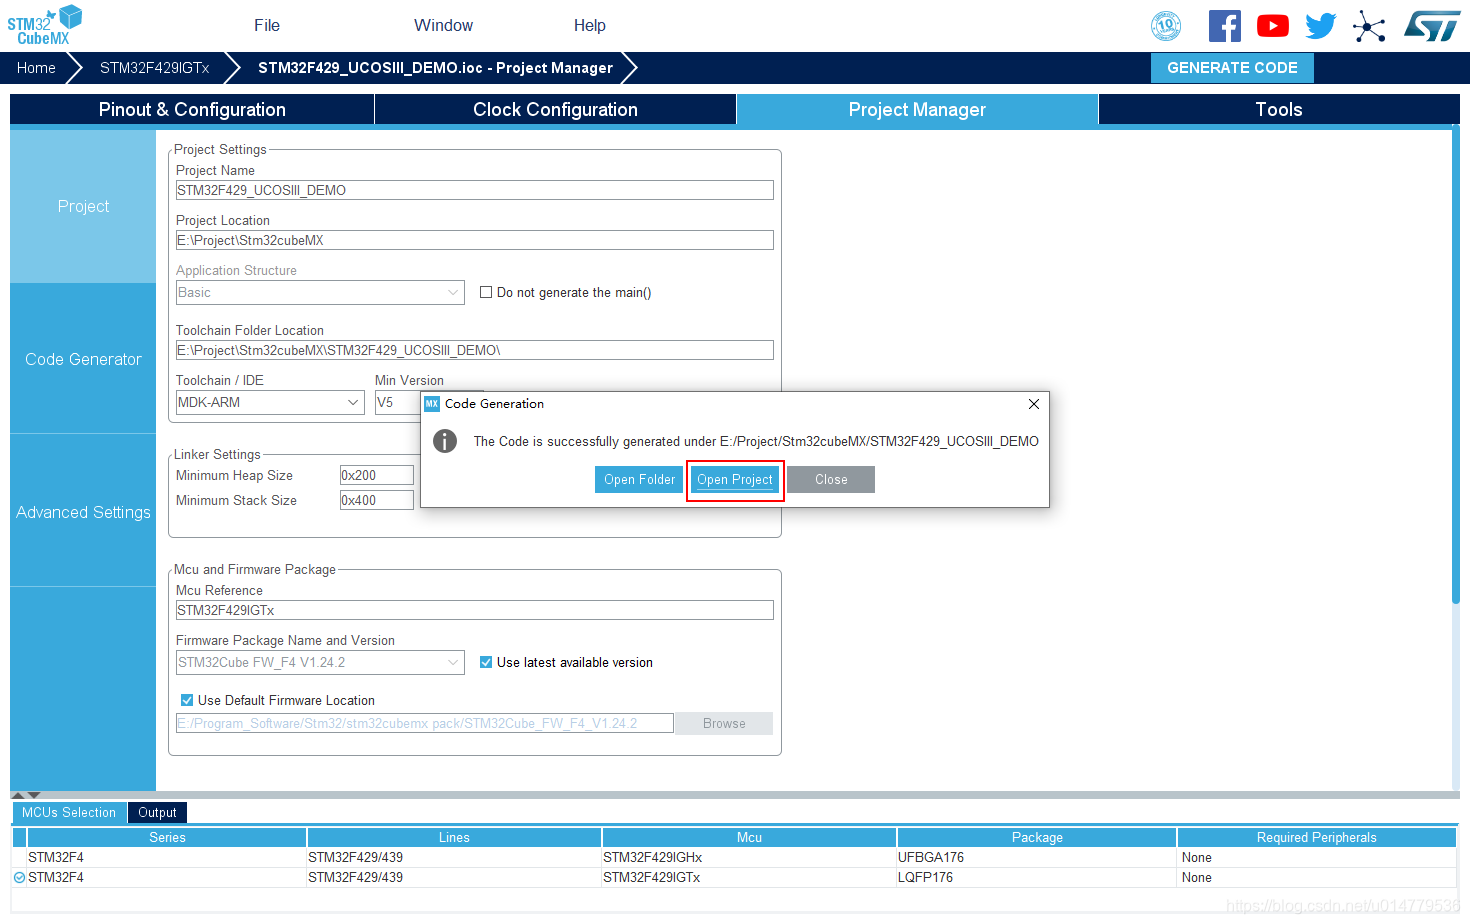Open the Application Structure dropdown
The width and height of the screenshot is (1470, 924).
(x=320, y=292)
